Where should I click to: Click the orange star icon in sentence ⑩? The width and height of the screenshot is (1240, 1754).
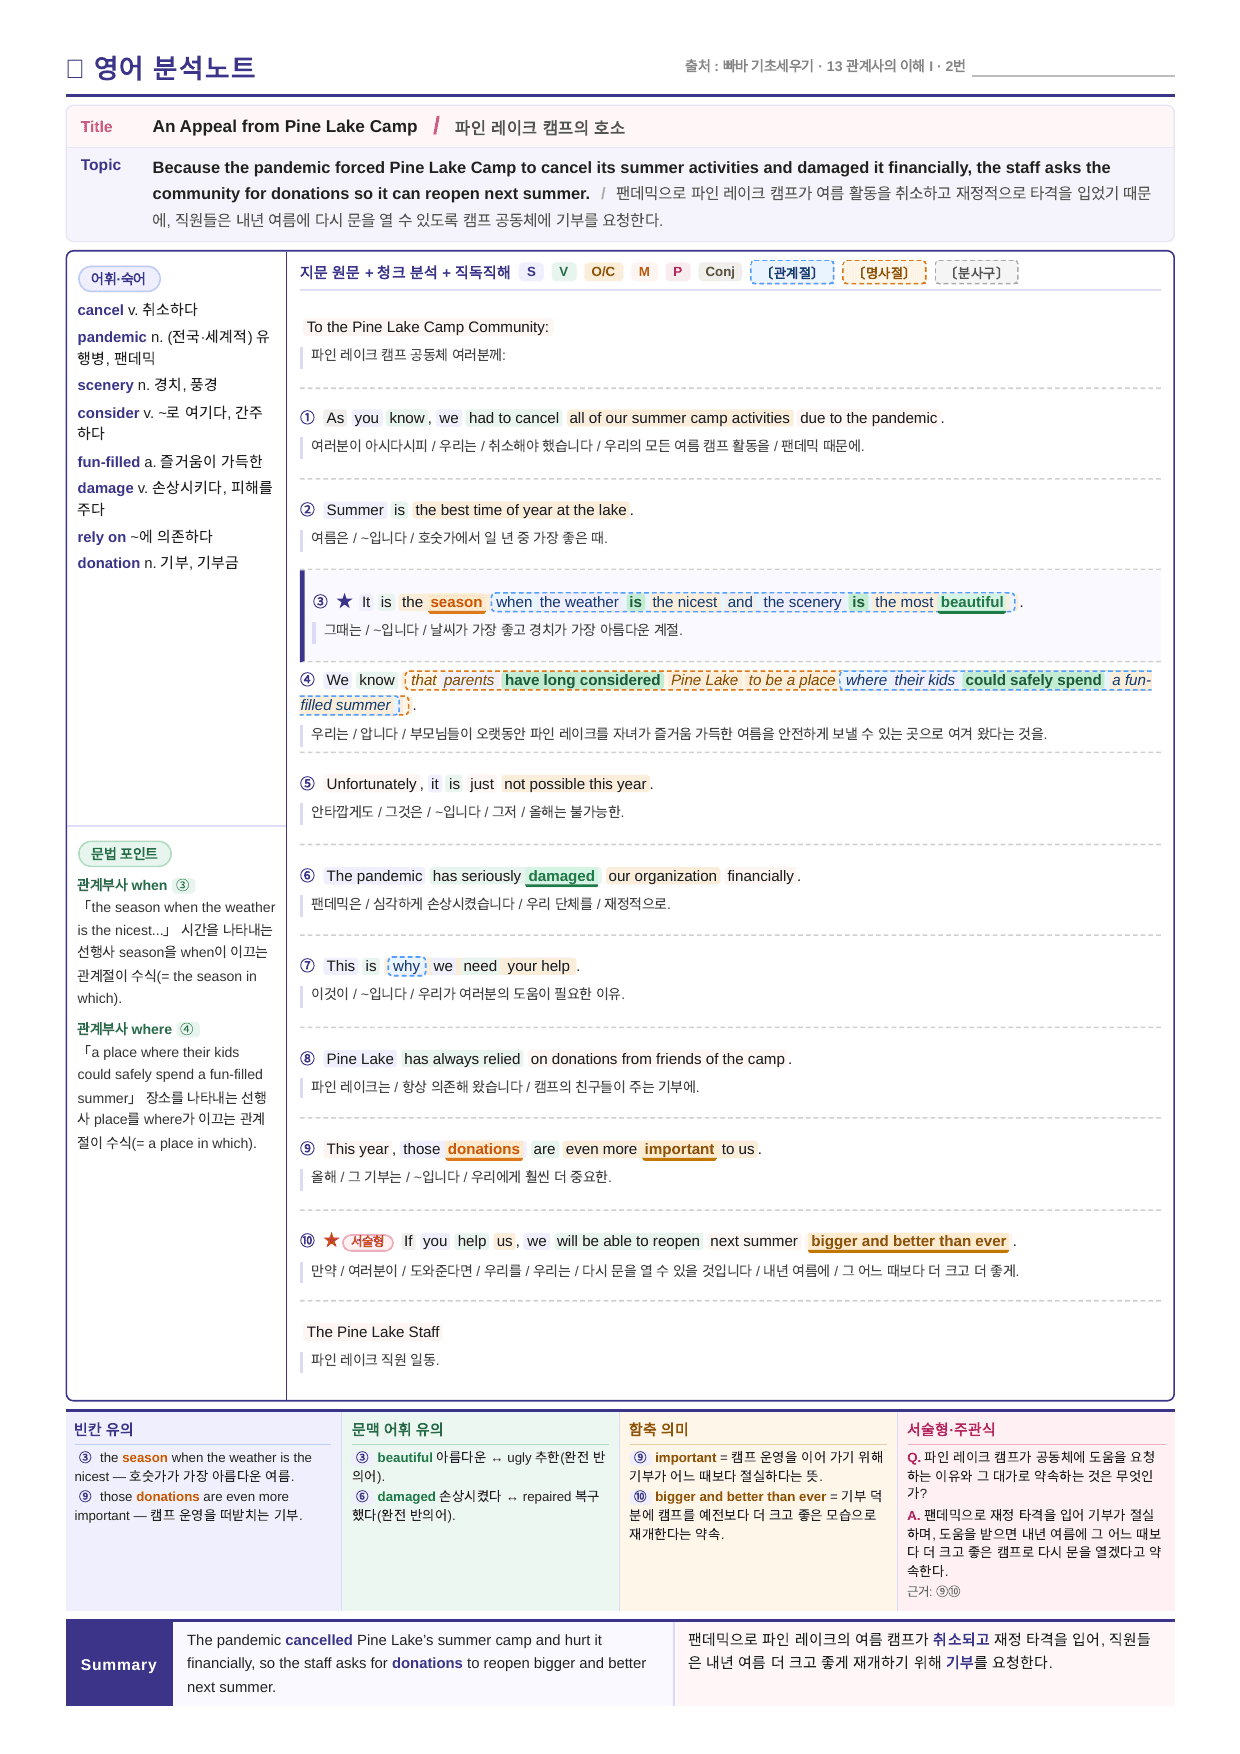(x=331, y=1240)
